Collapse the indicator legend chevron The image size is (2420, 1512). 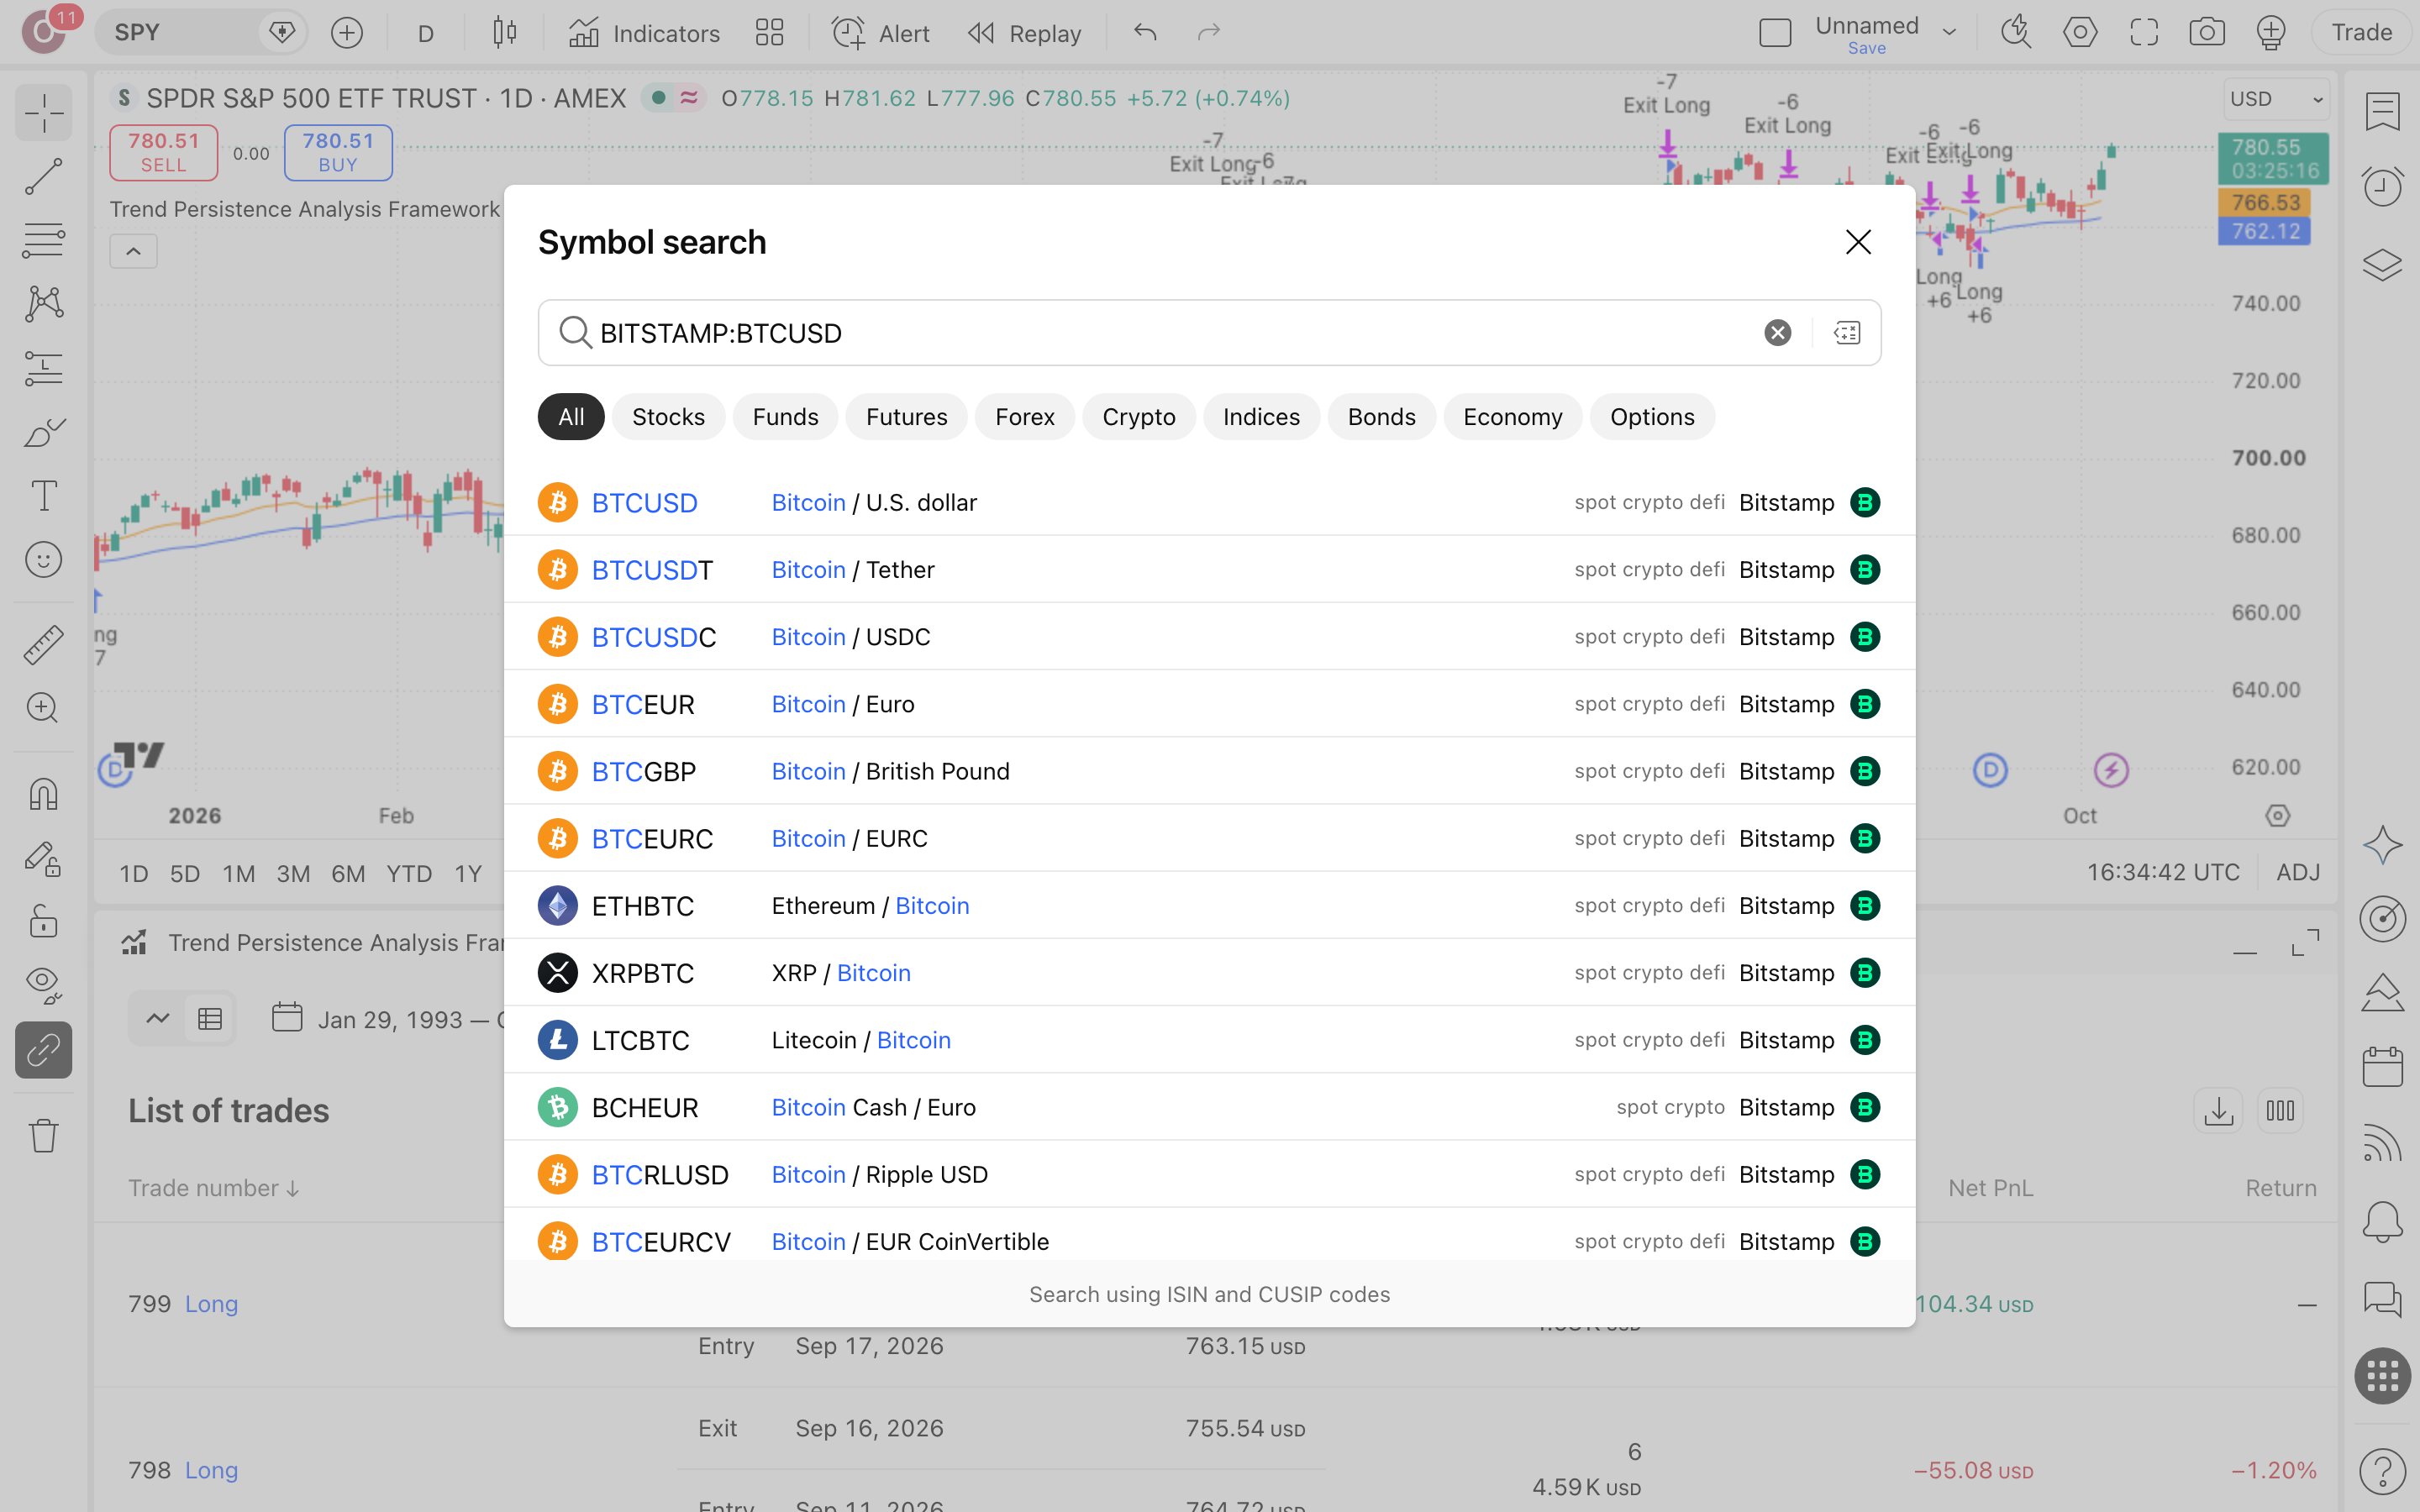pos(133,252)
